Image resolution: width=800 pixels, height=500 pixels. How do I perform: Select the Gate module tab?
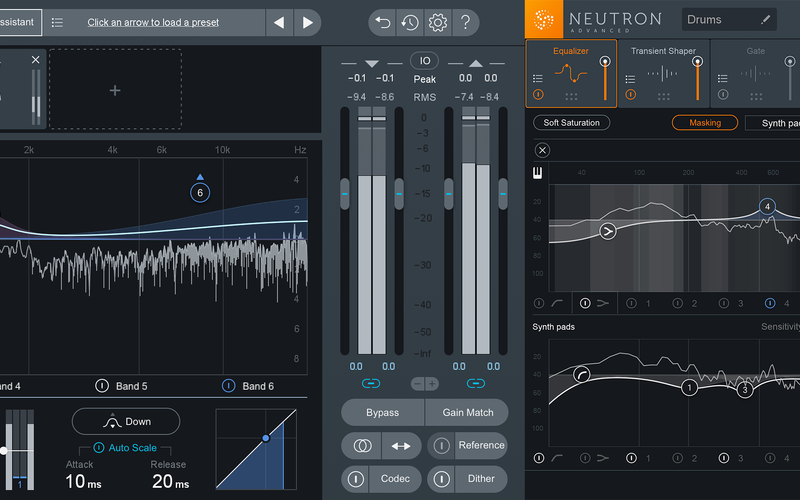[x=755, y=73]
